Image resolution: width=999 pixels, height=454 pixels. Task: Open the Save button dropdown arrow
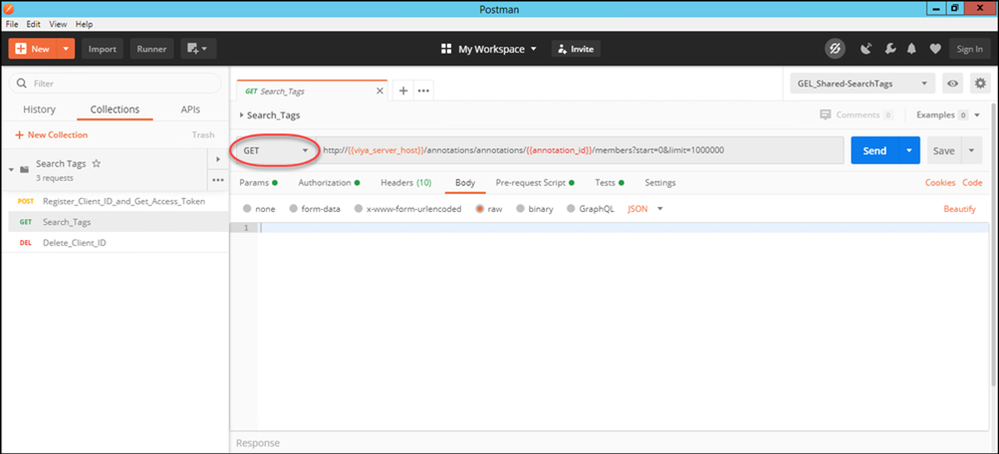click(x=972, y=150)
